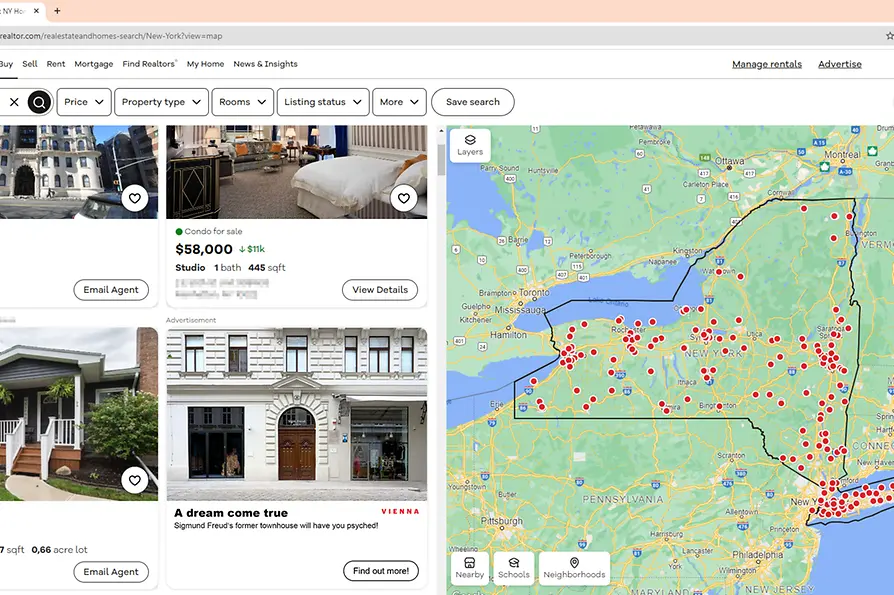This screenshot has width=894, height=595.
Task: Open a new browser tab
Action: (x=57, y=11)
